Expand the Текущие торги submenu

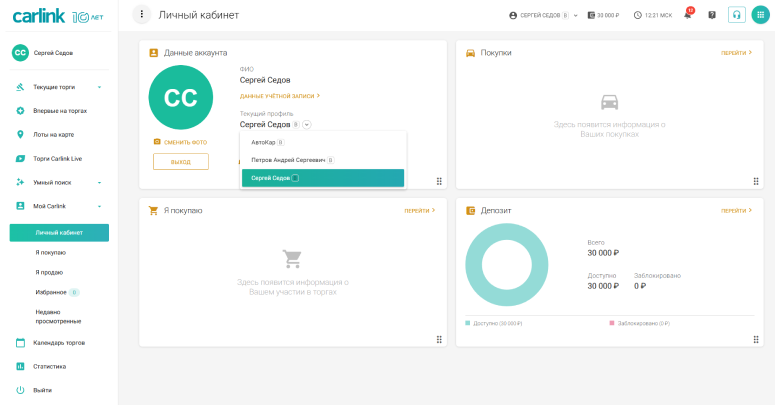click(99, 87)
